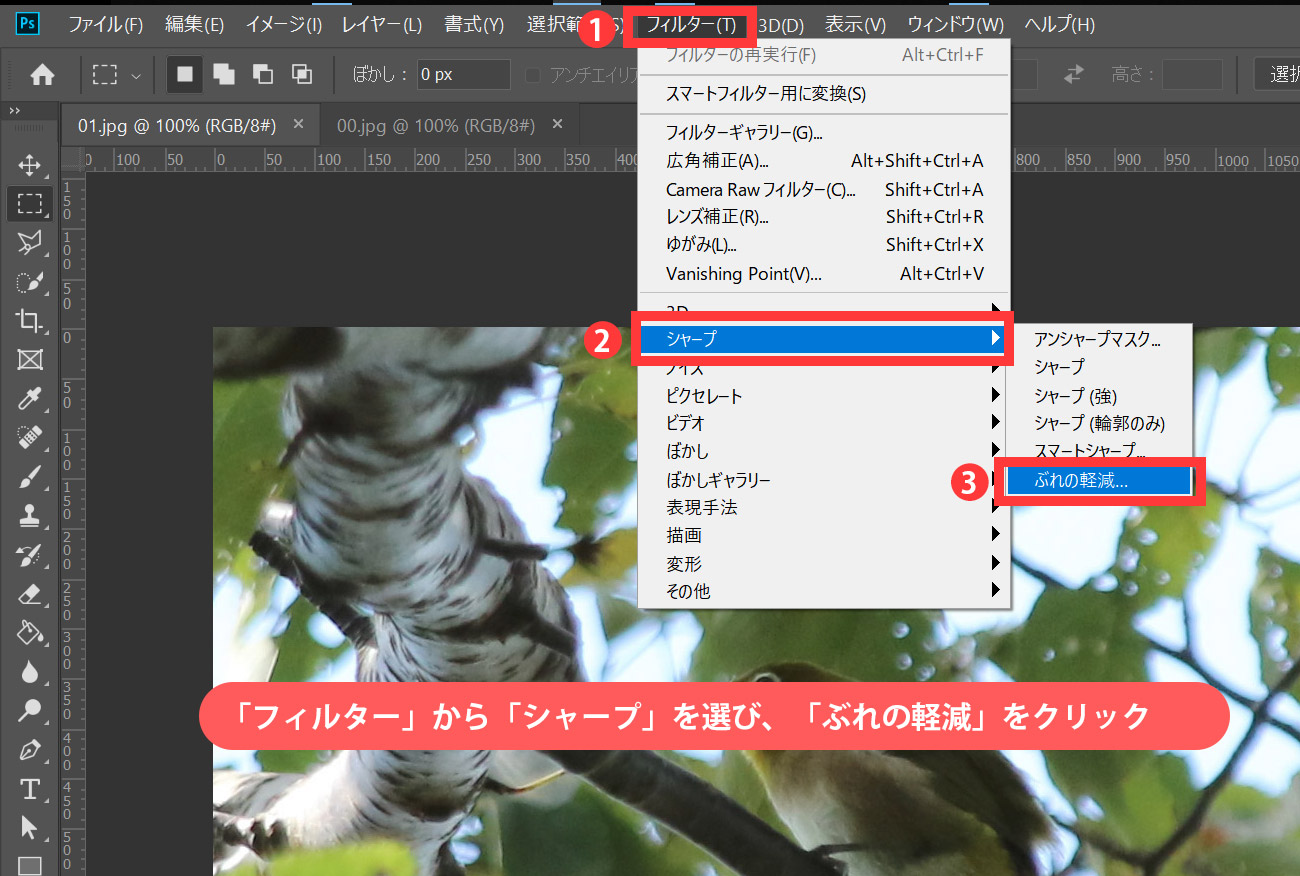Select the Dodge tool
The height and width of the screenshot is (876, 1300).
coord(29,711)
